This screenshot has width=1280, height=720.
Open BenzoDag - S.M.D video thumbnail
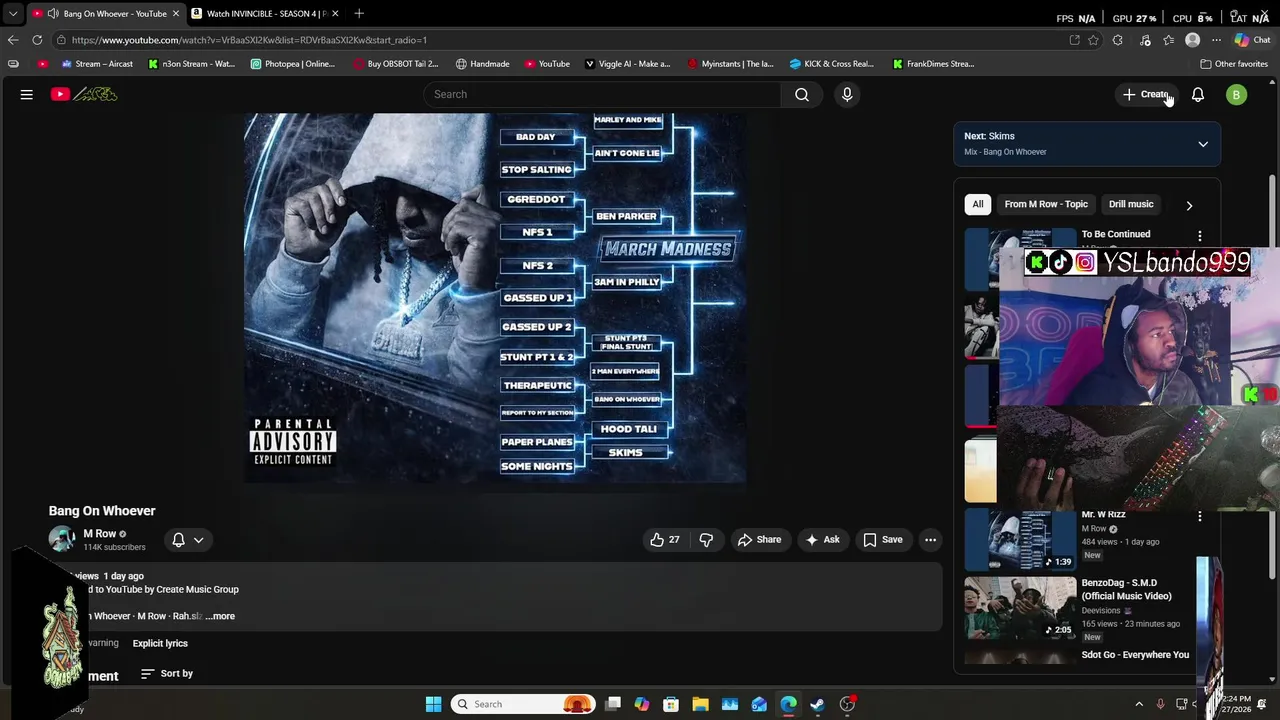tap(1020, 607)
